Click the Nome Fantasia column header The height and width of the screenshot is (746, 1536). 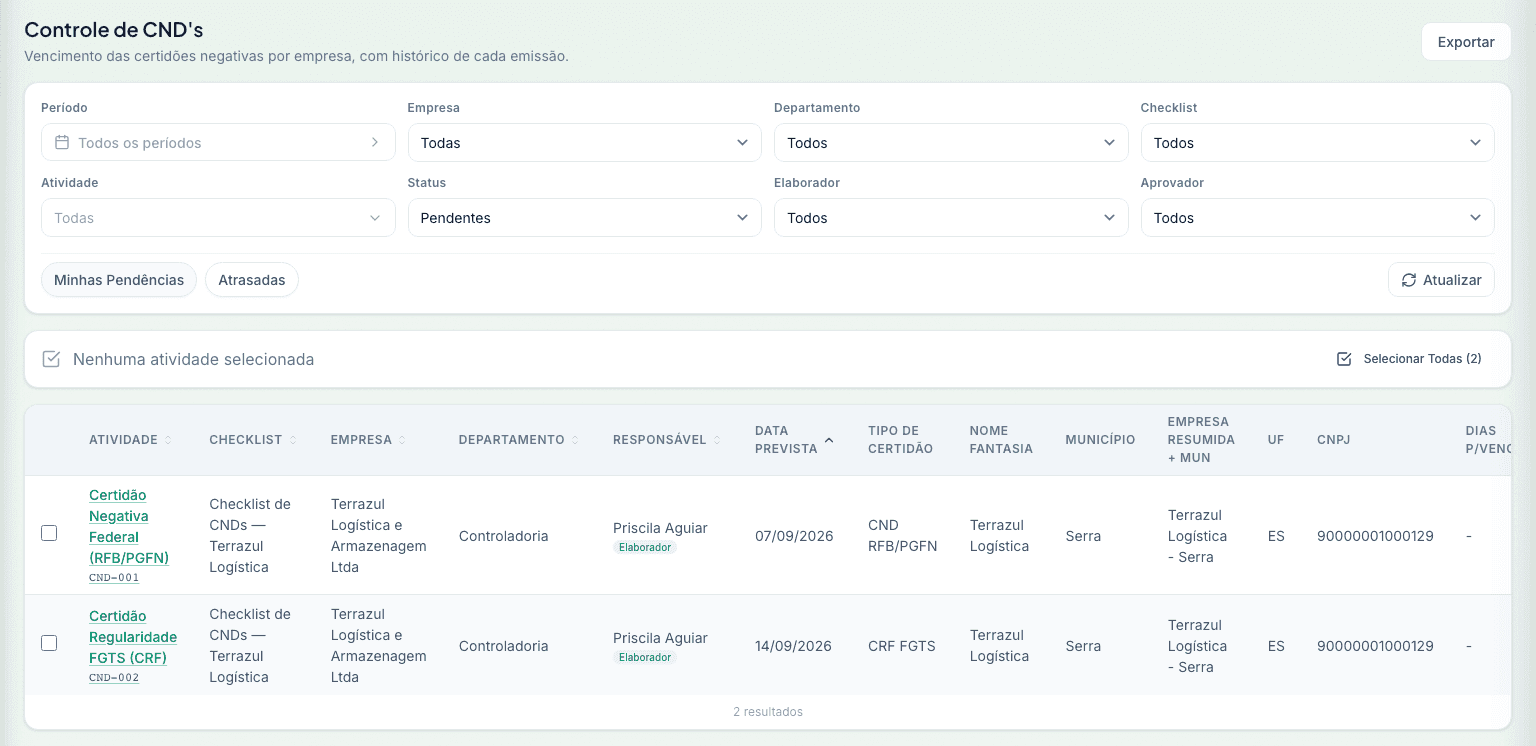(1001, 440)
